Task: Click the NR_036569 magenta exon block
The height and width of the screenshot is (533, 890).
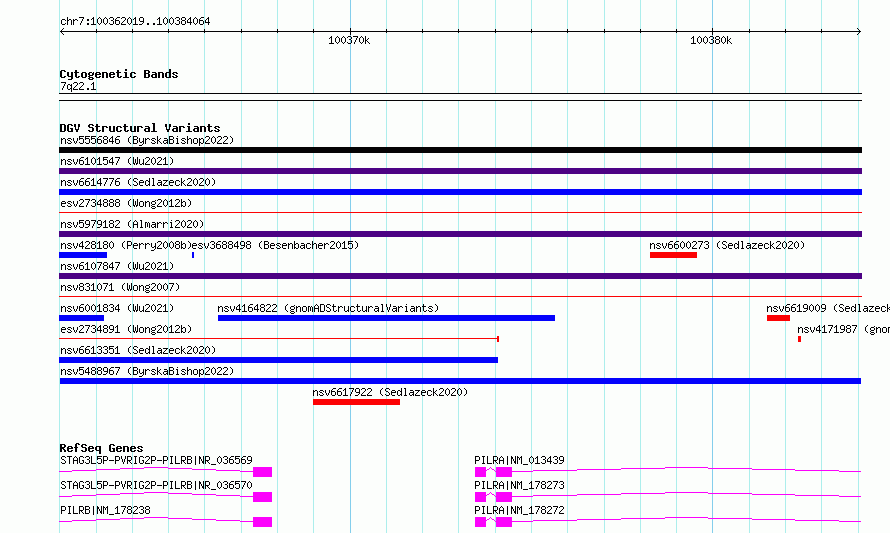Action: pos(262,472)
